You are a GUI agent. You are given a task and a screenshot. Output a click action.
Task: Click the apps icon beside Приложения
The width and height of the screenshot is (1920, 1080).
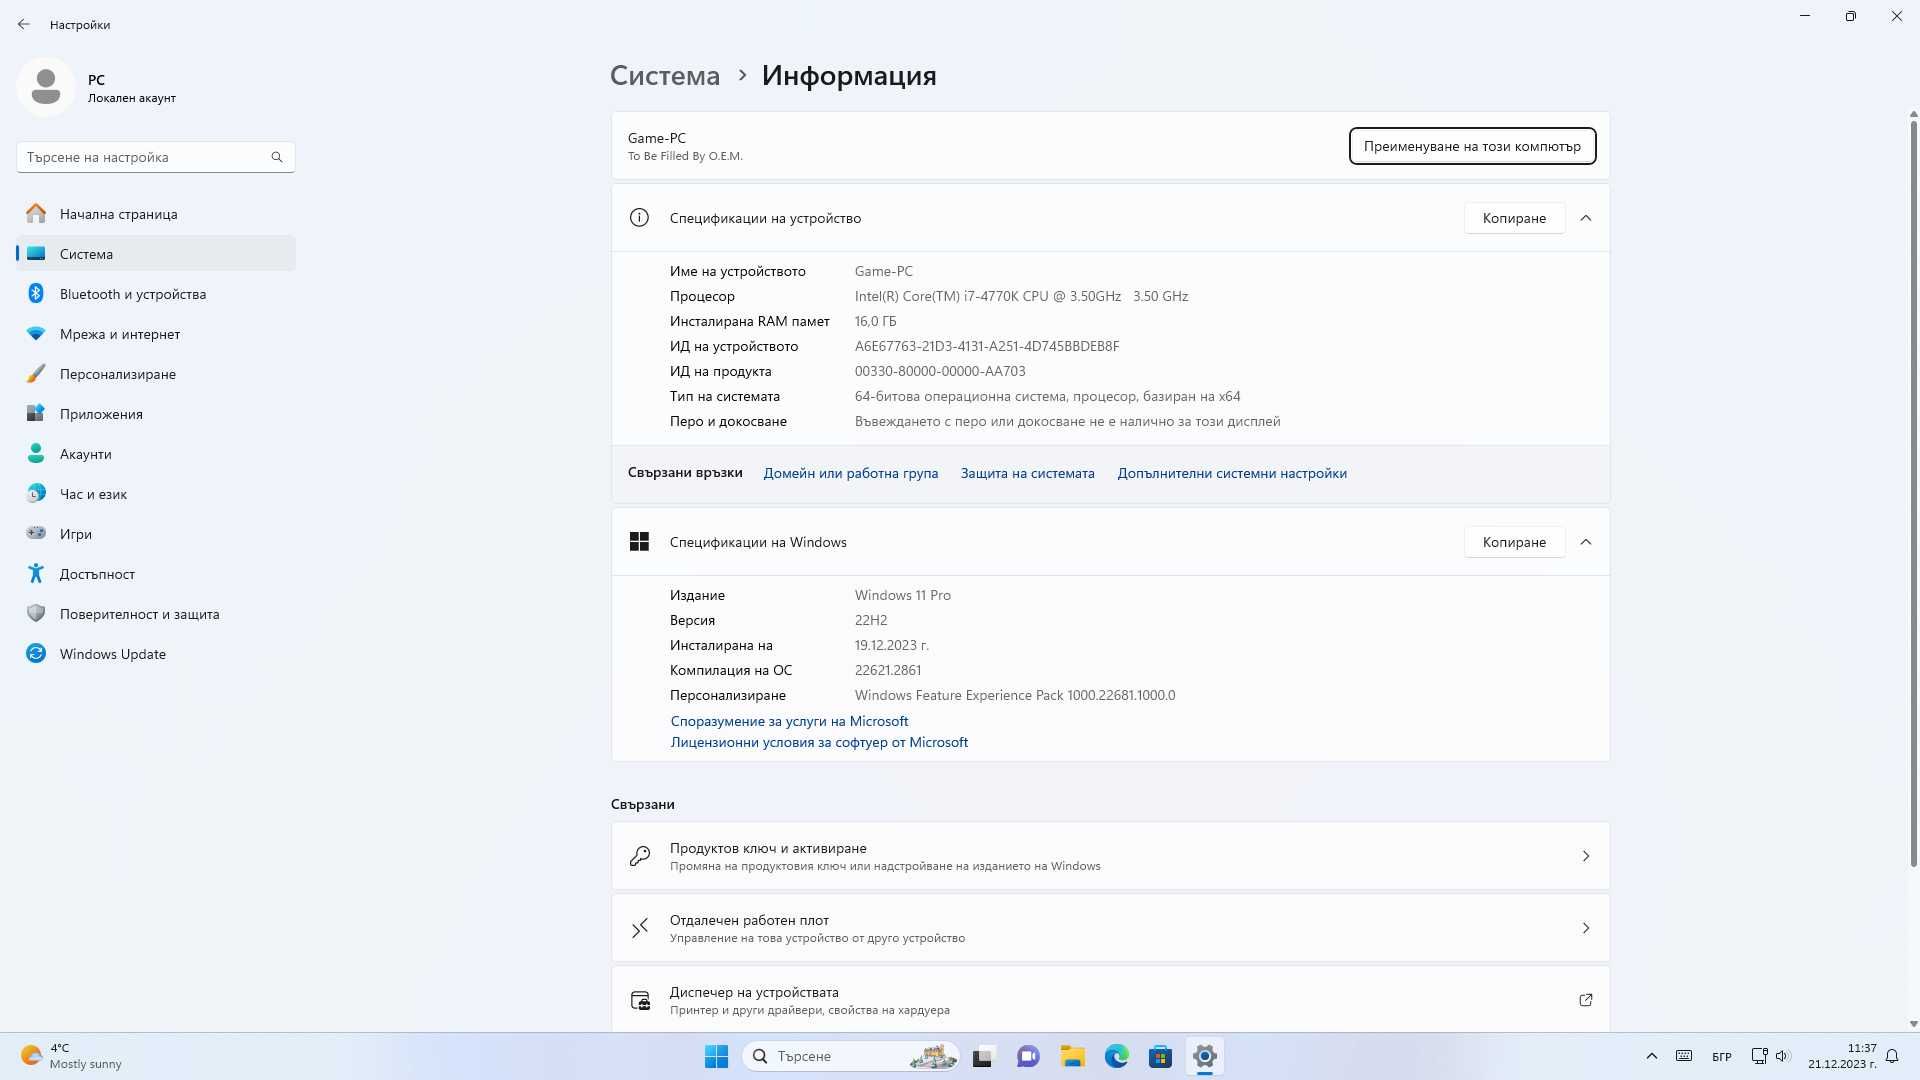click(x=36, y=413)
